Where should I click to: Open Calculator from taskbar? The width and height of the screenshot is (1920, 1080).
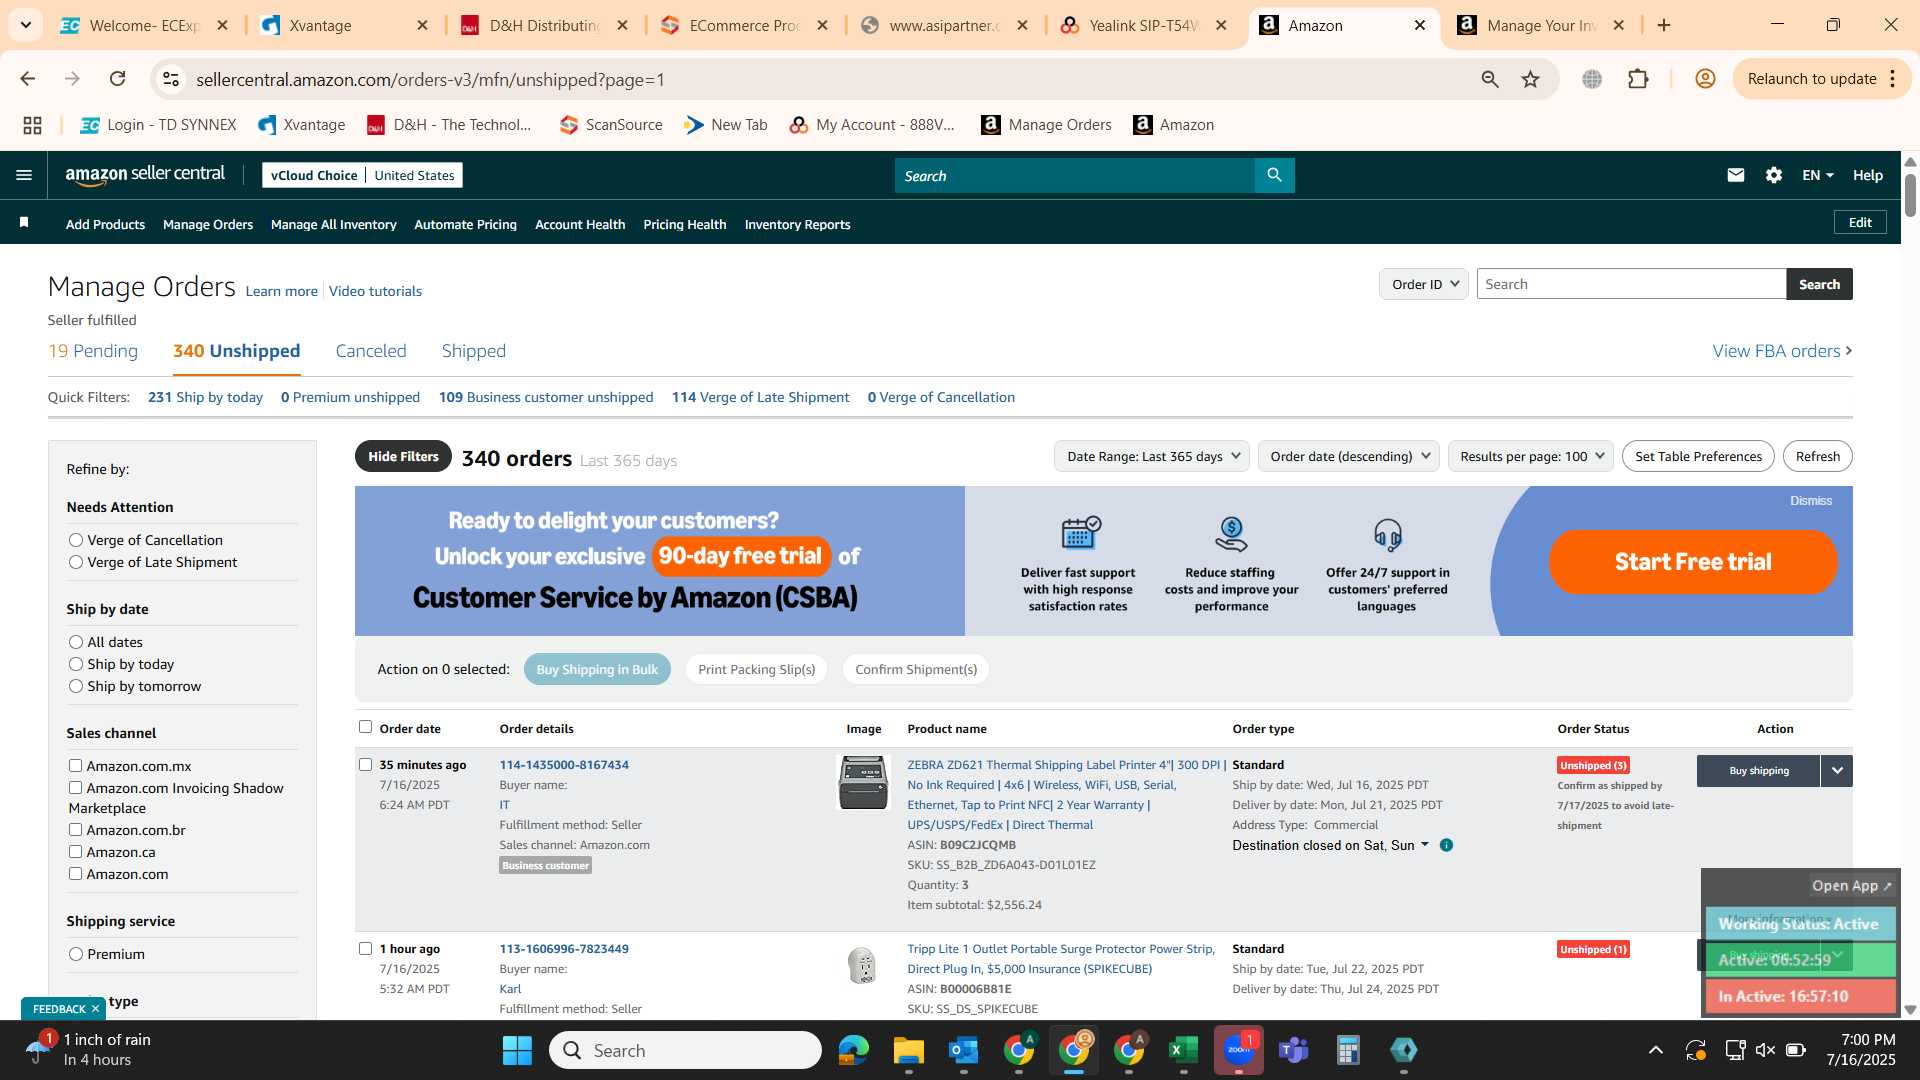coord(1348,1050)
